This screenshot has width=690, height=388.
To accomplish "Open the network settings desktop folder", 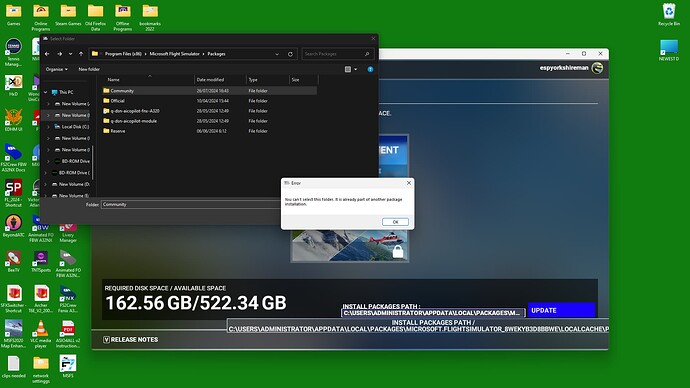I will [41, 369].
